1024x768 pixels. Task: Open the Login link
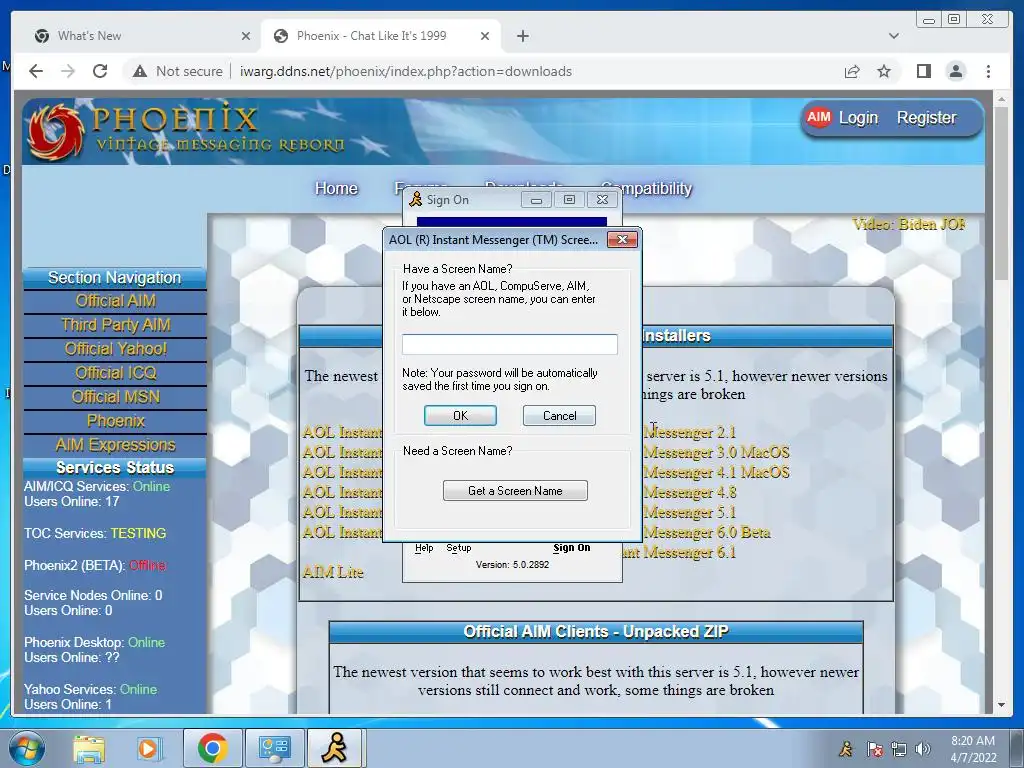pyautogui.click(x=858, y=118)
